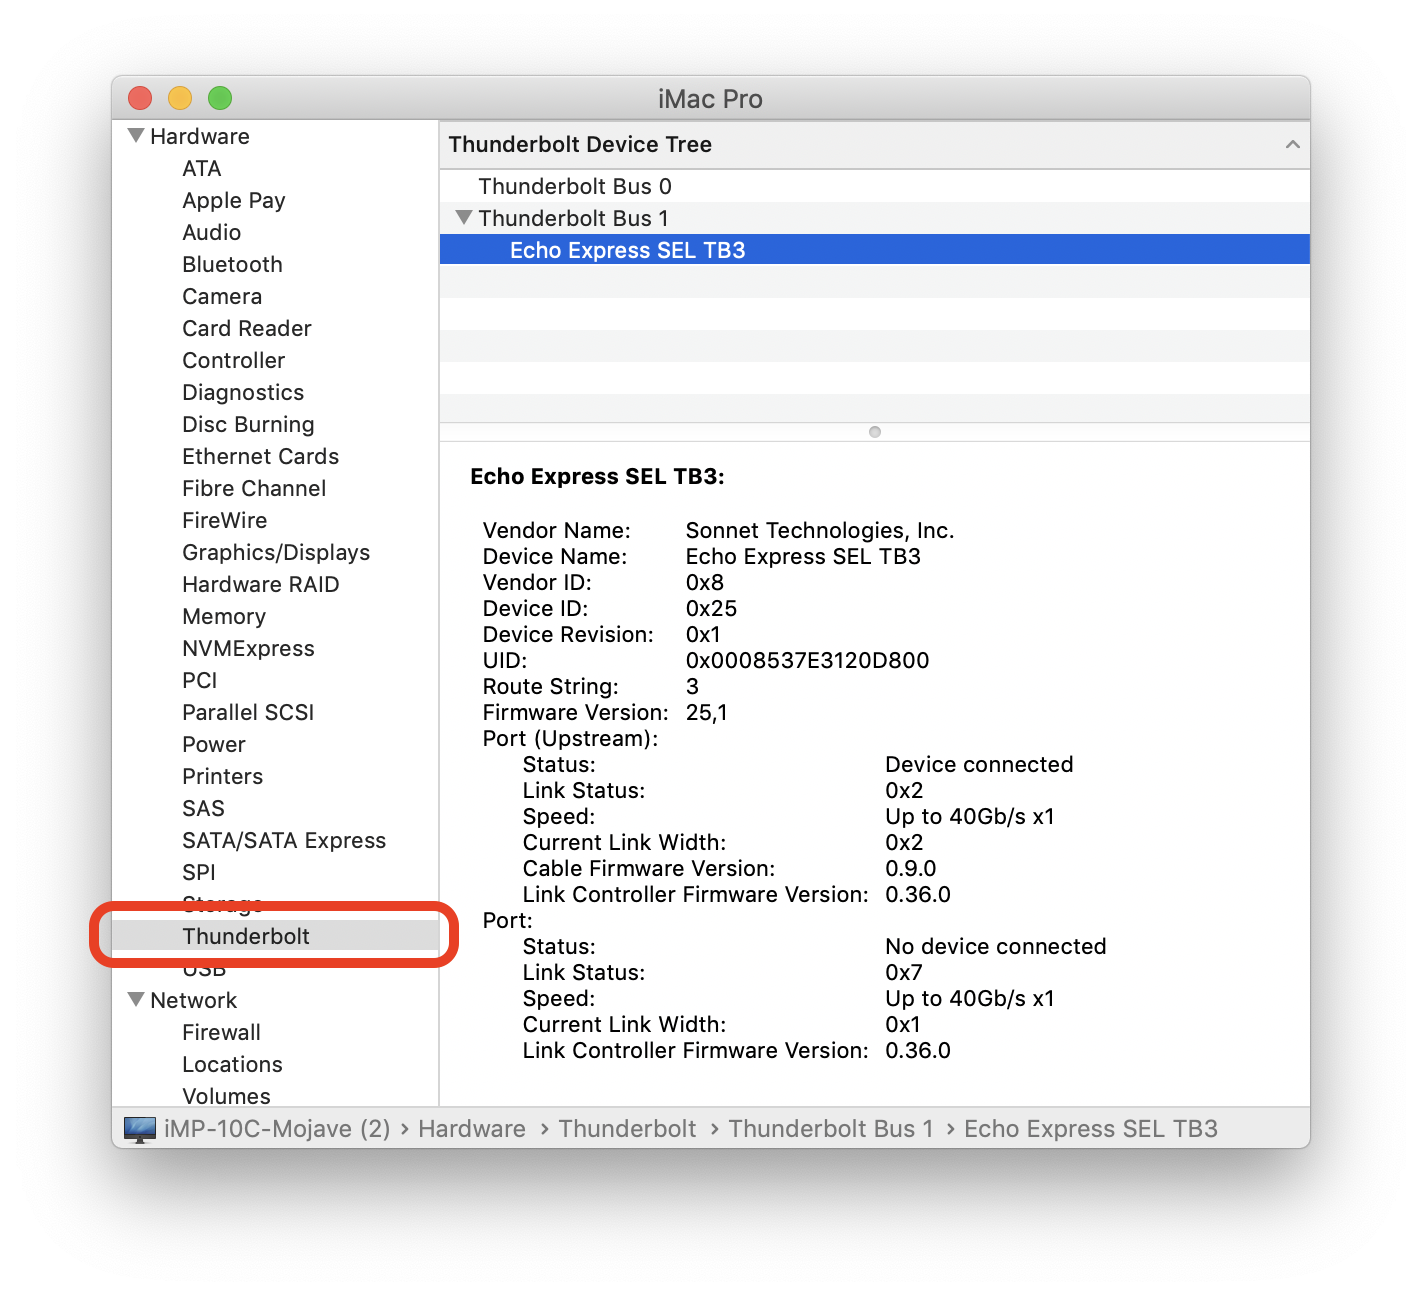Select Controller in the sidebar
This screenshot has width=1422, height=1296.
coord(234,360)
